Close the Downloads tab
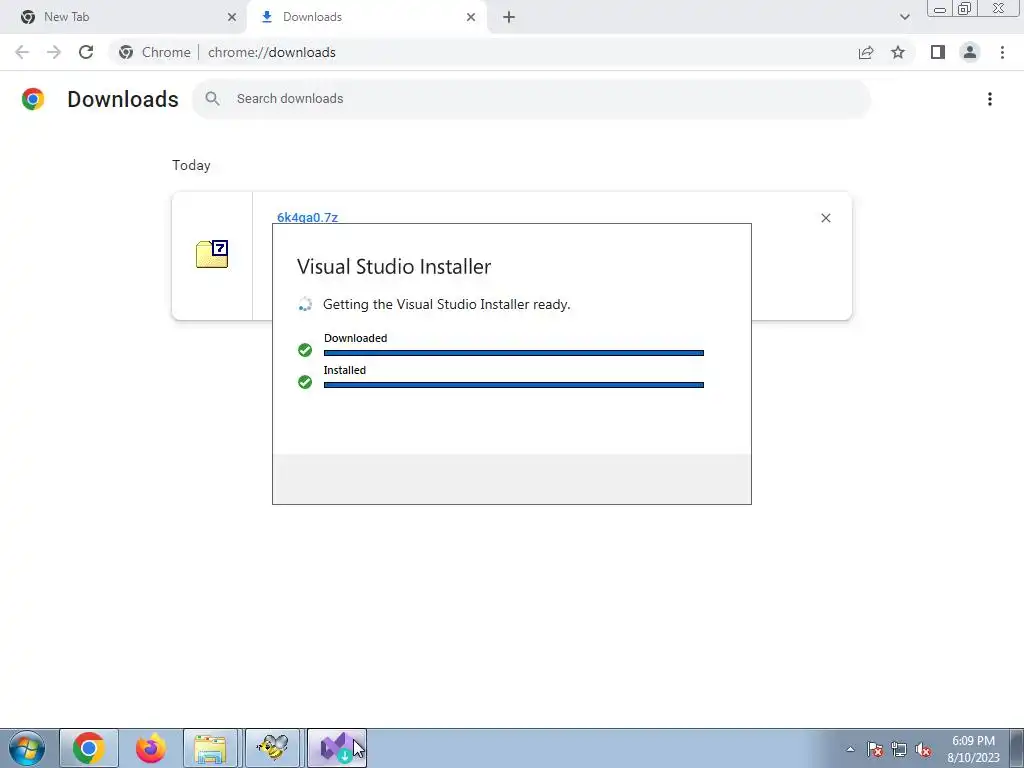The image size is (1024, 768). pos(471,17)
